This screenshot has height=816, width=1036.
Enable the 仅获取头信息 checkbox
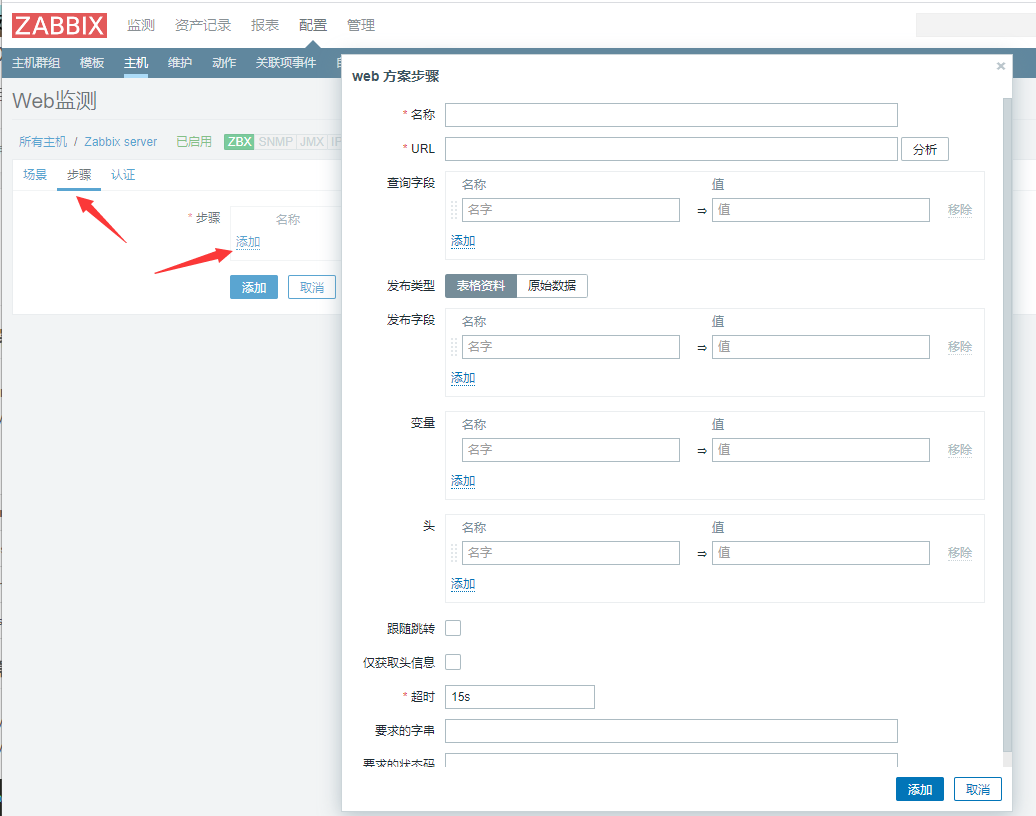pos(453,662)
